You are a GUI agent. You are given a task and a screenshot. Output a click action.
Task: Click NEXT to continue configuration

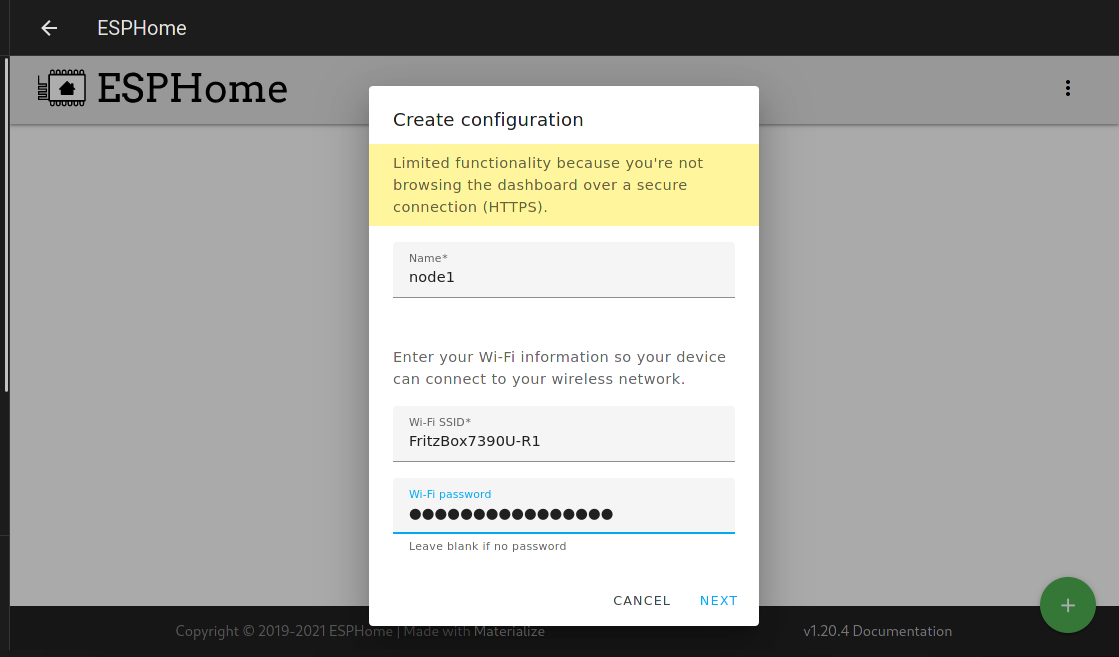tap(718, 601)
